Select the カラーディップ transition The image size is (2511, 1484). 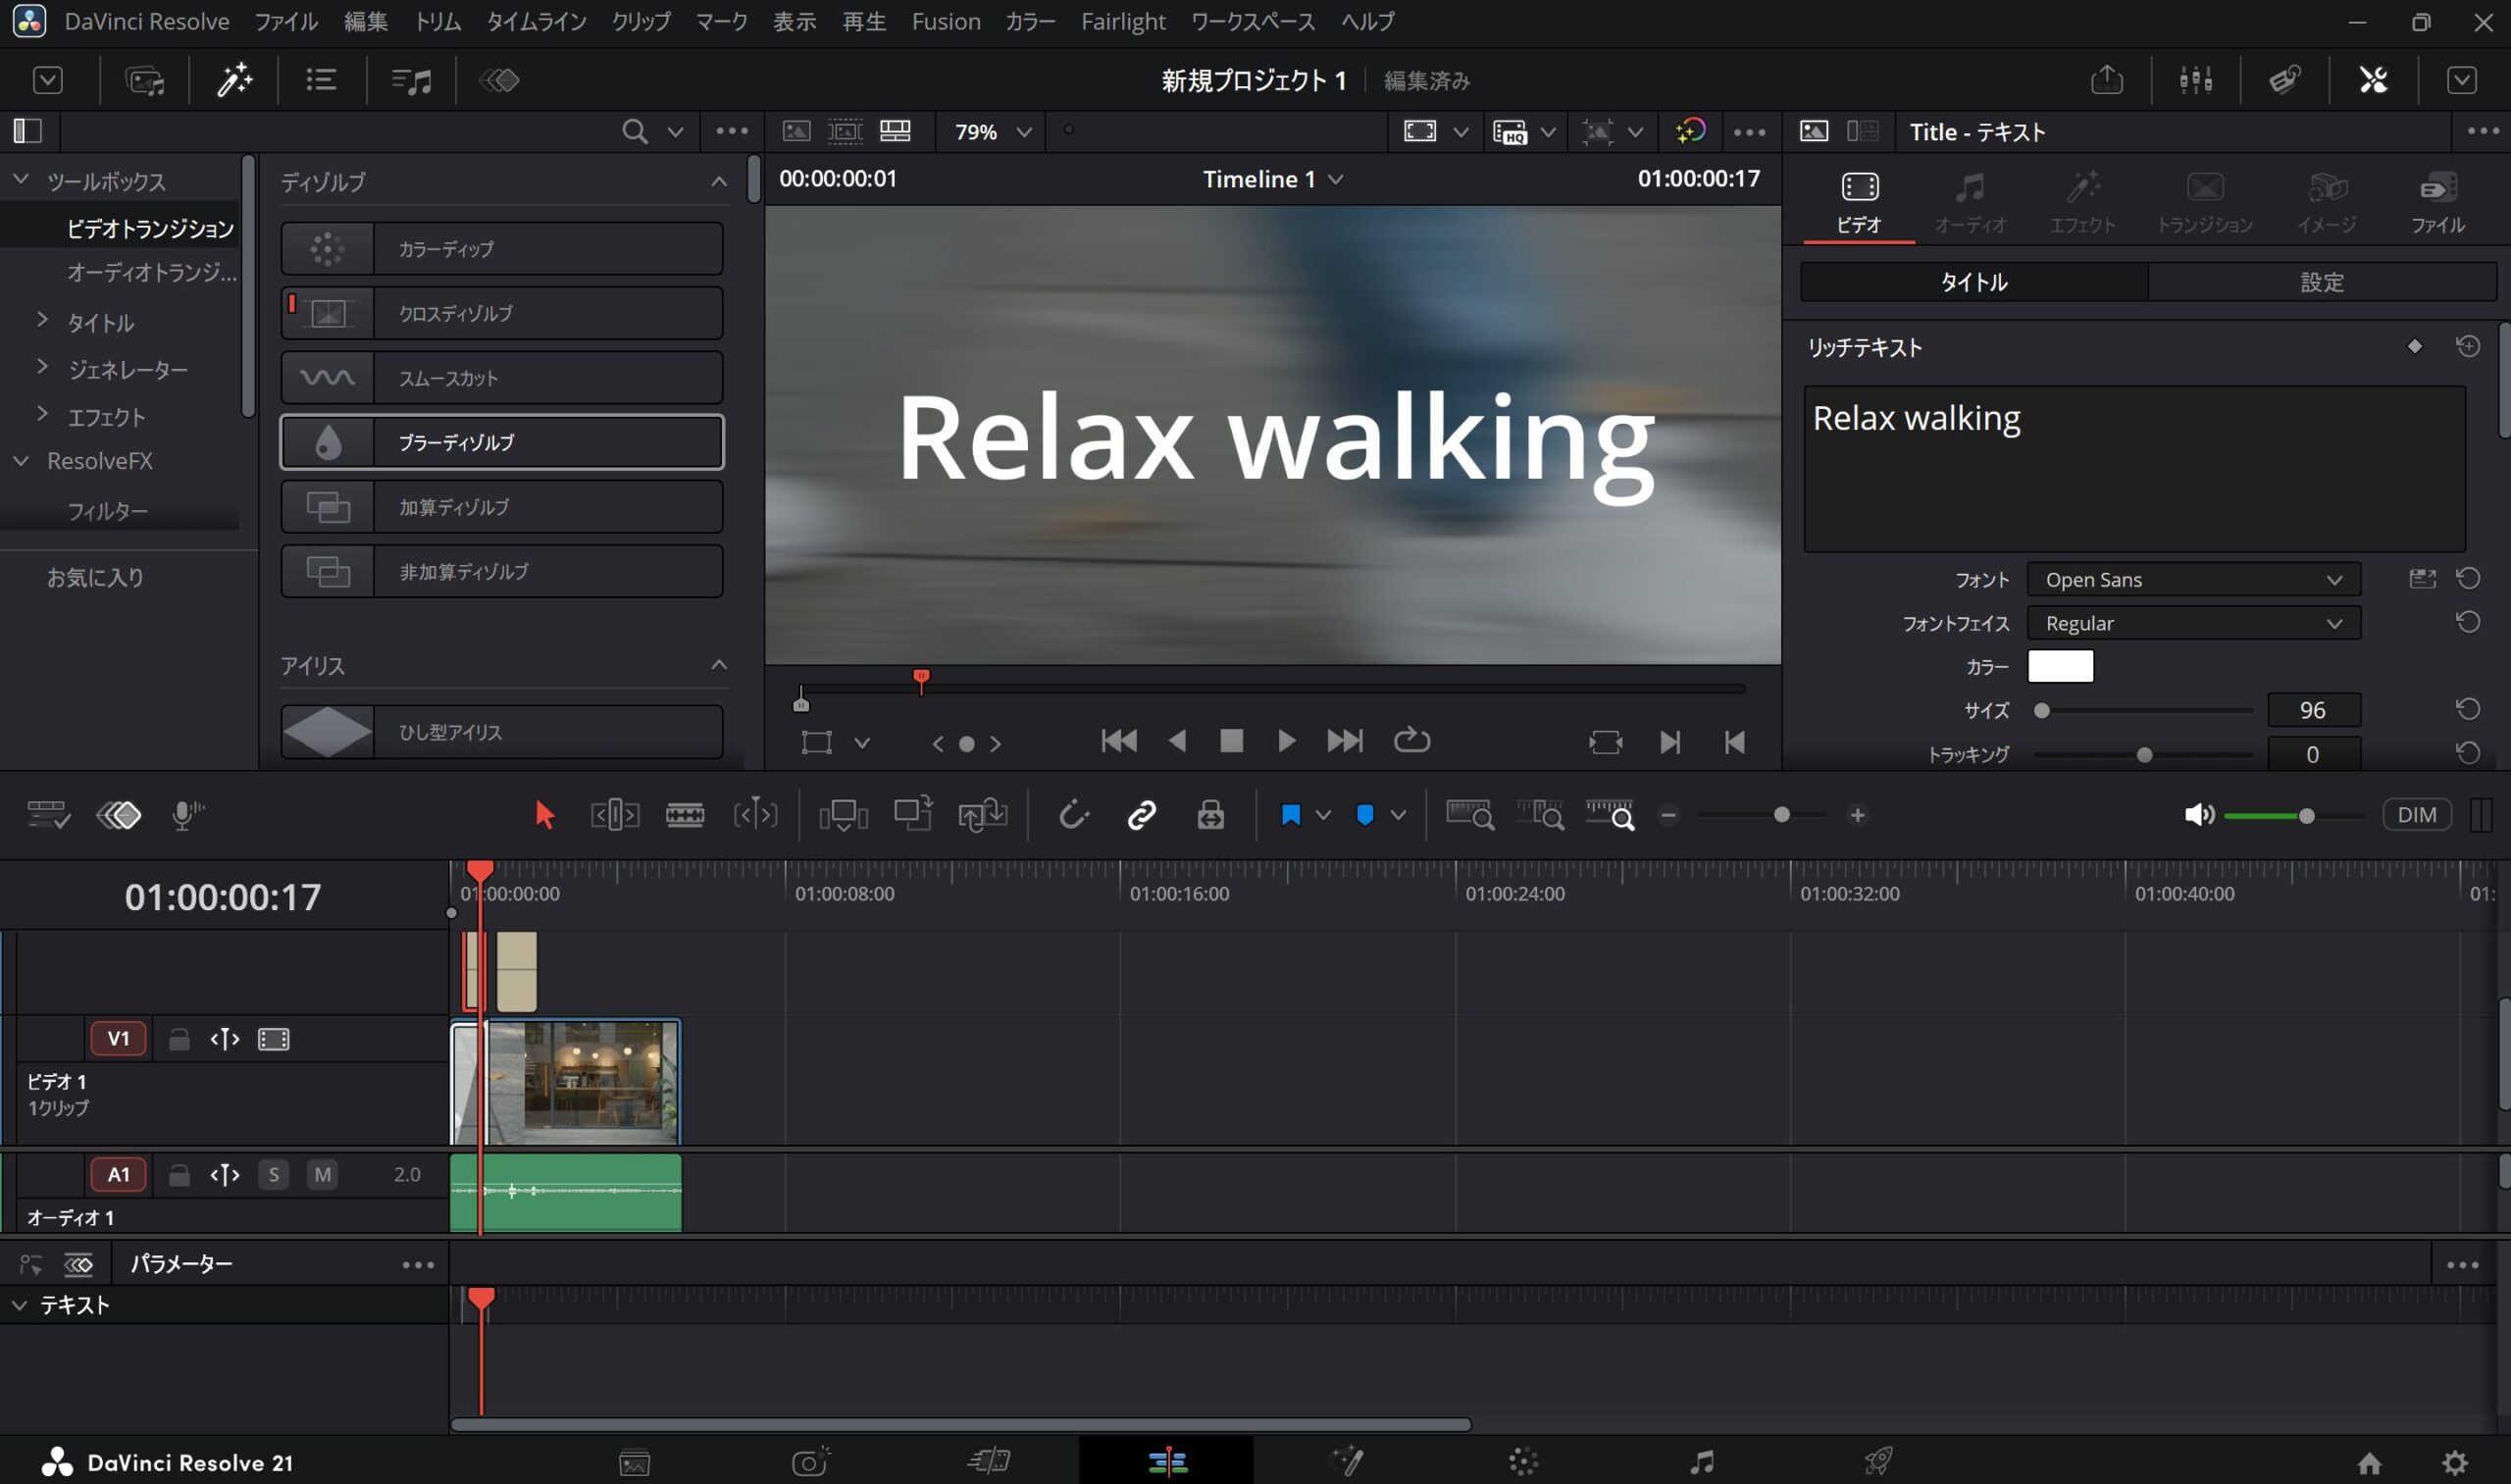[502, 249]
